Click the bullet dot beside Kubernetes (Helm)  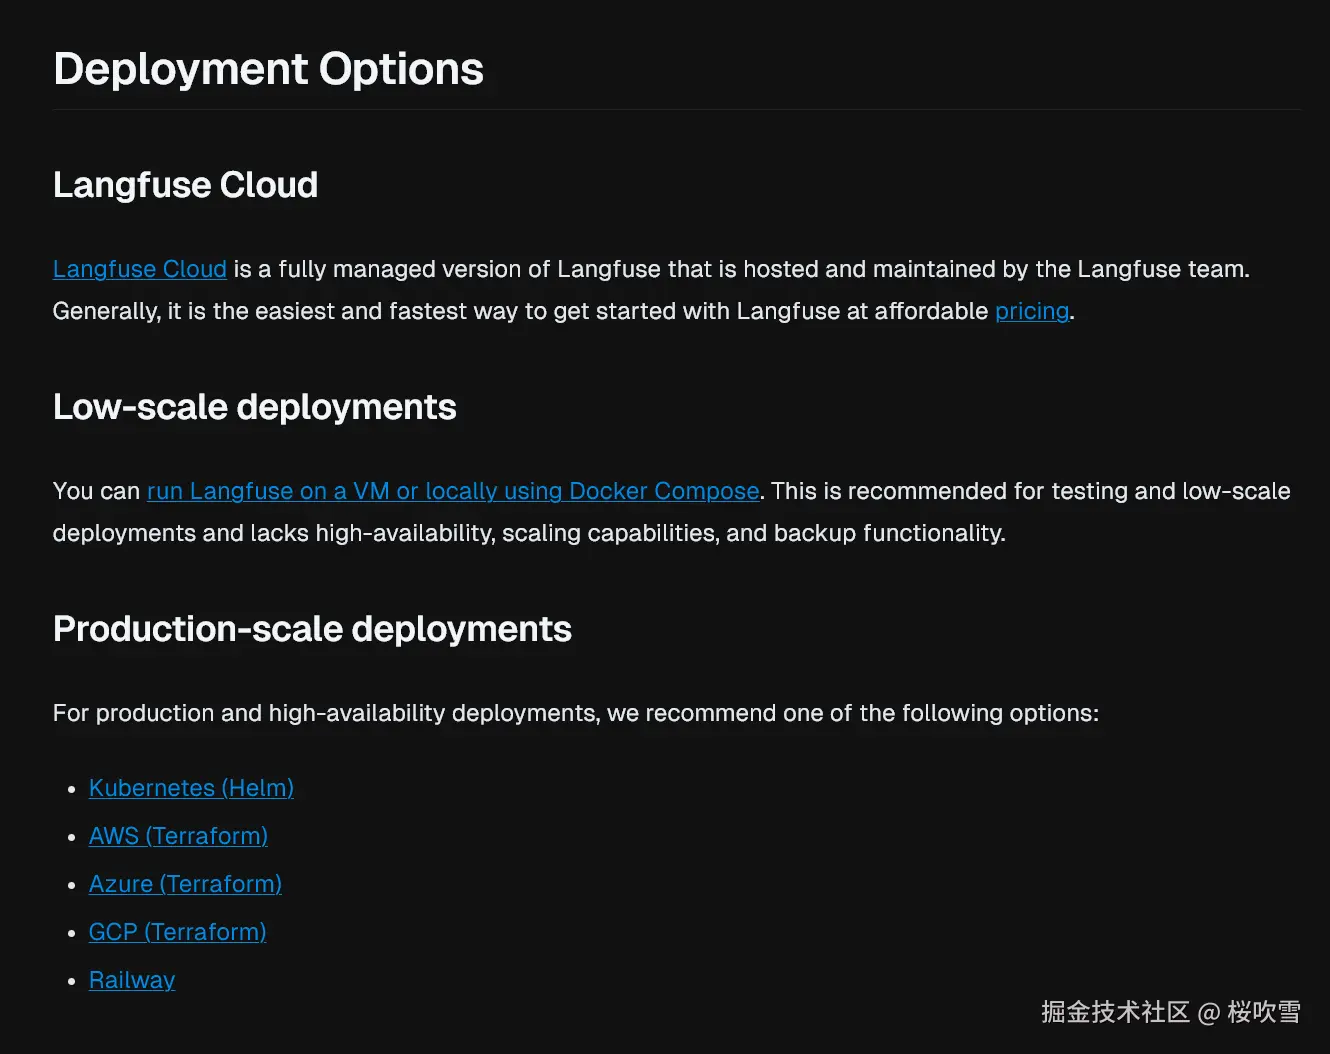coord(72,789)
